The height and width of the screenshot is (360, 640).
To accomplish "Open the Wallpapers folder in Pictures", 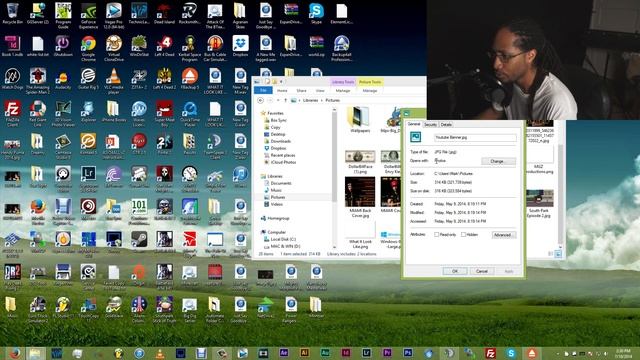I will point(360,119).
